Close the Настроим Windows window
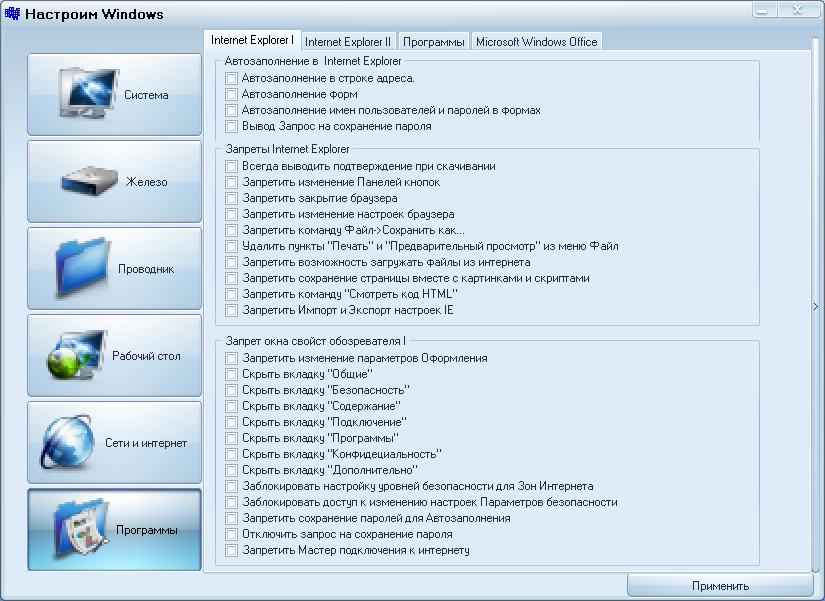825x601 pixels. point(797,9)
